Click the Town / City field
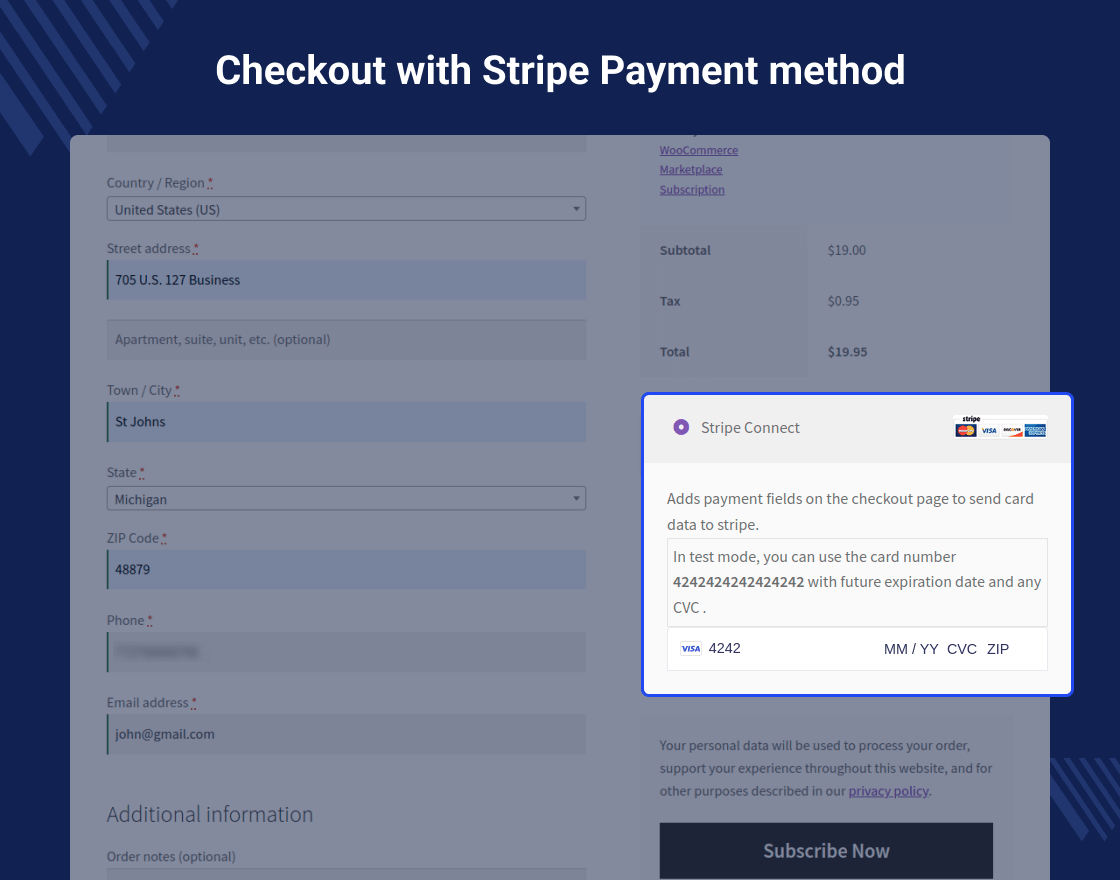1120x880 pixels. (x=346, y=422)
